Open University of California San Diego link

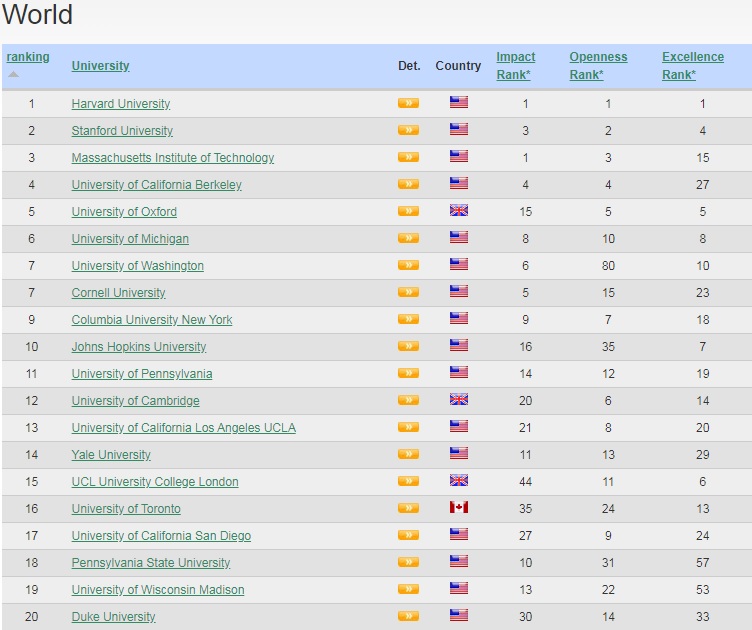(161, 536)
